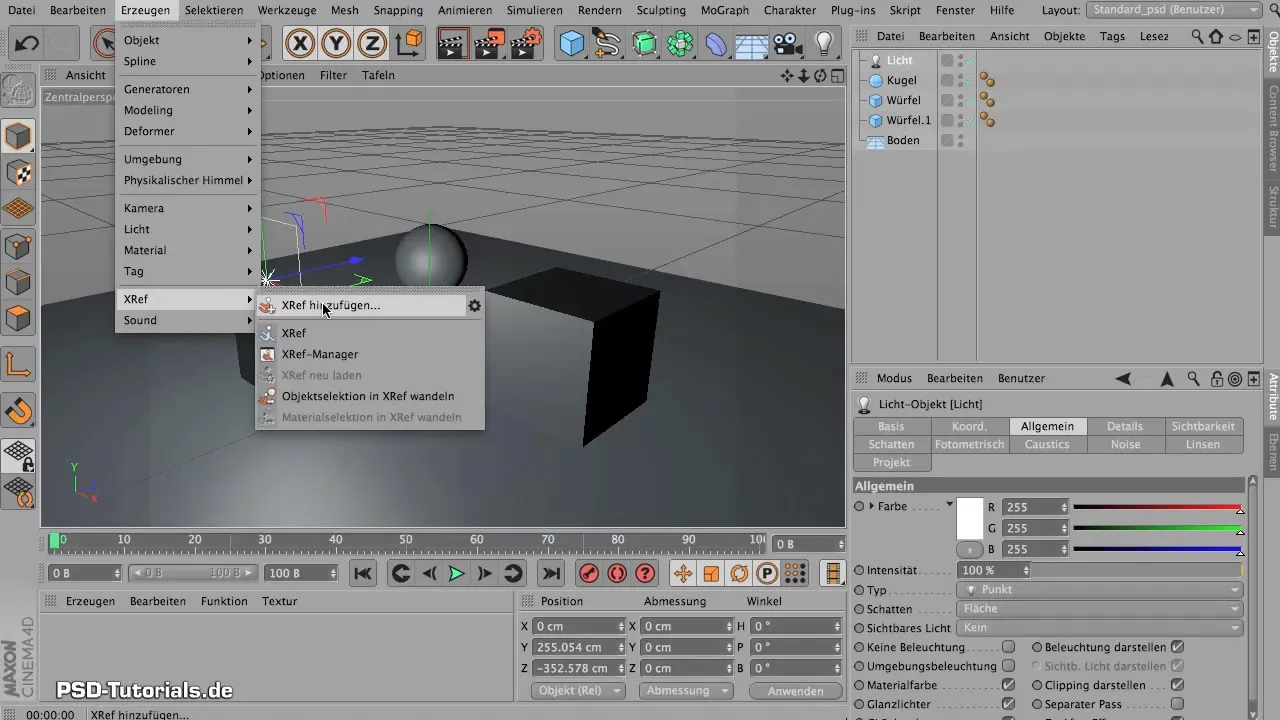
Task: Click the spline pen tool icon
Action: coord(607,43)
